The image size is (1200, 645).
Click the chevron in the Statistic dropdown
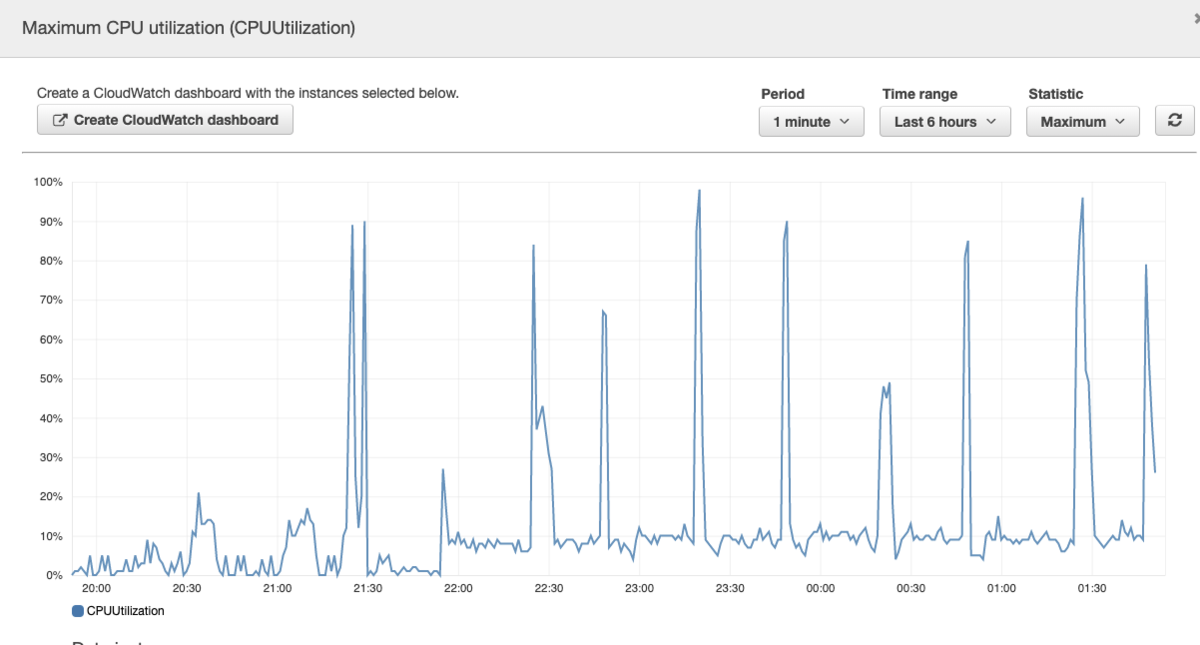point(1120,121)
